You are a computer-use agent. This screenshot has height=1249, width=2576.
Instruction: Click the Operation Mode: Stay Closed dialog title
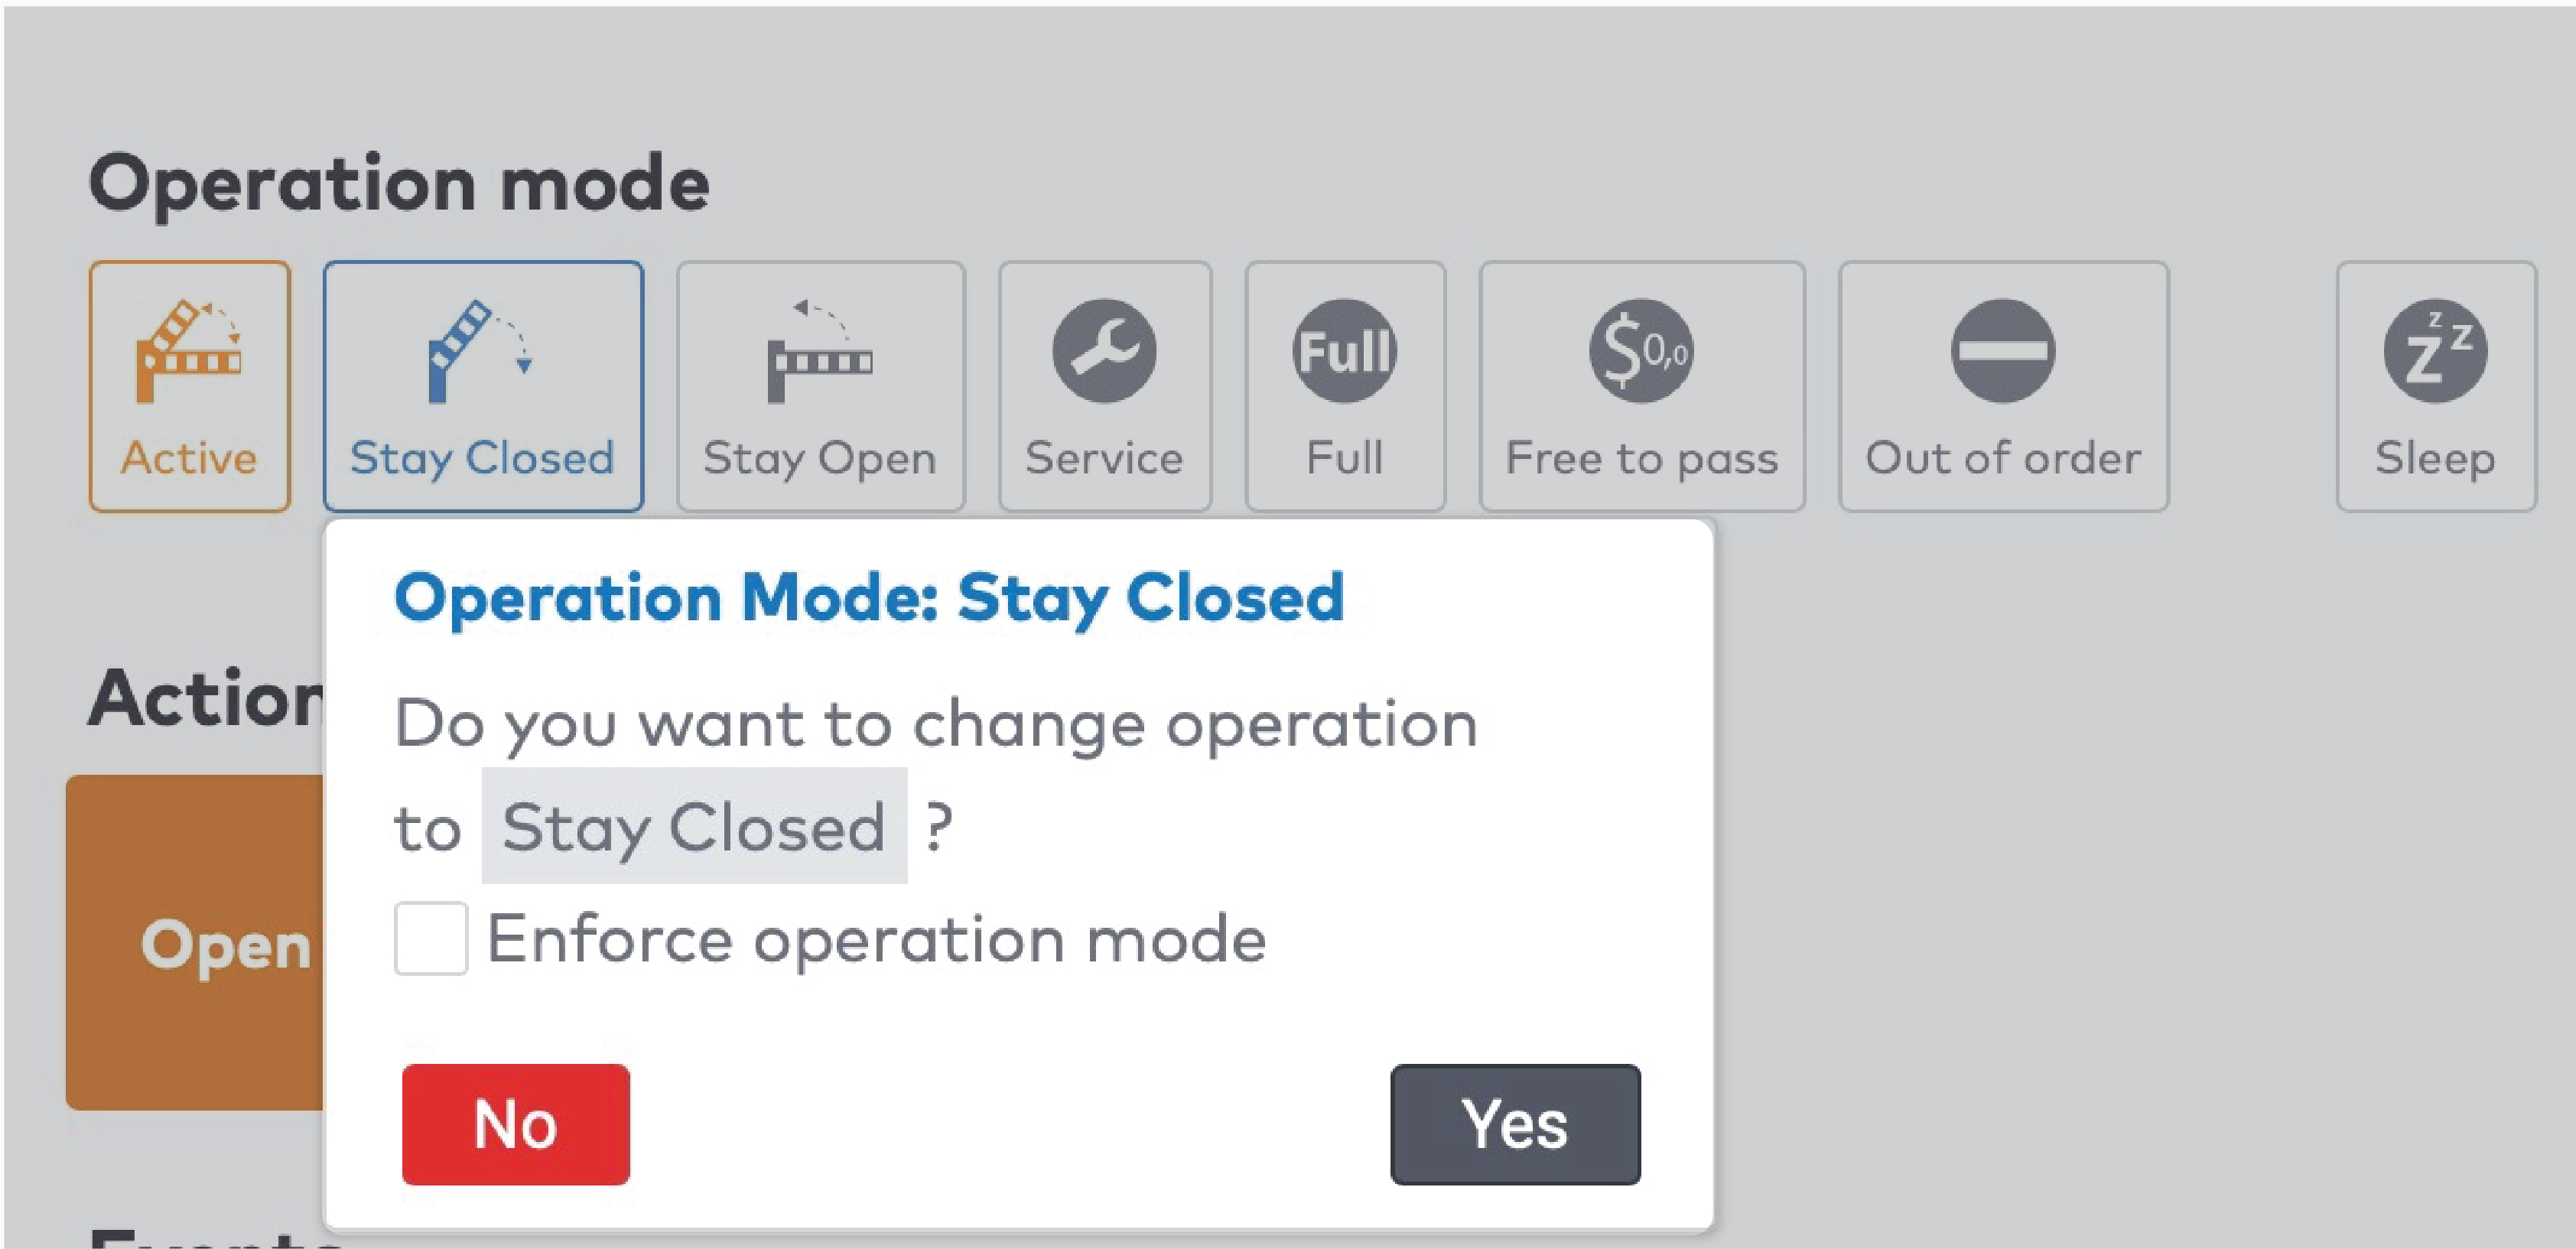click(x=871, y=597)
